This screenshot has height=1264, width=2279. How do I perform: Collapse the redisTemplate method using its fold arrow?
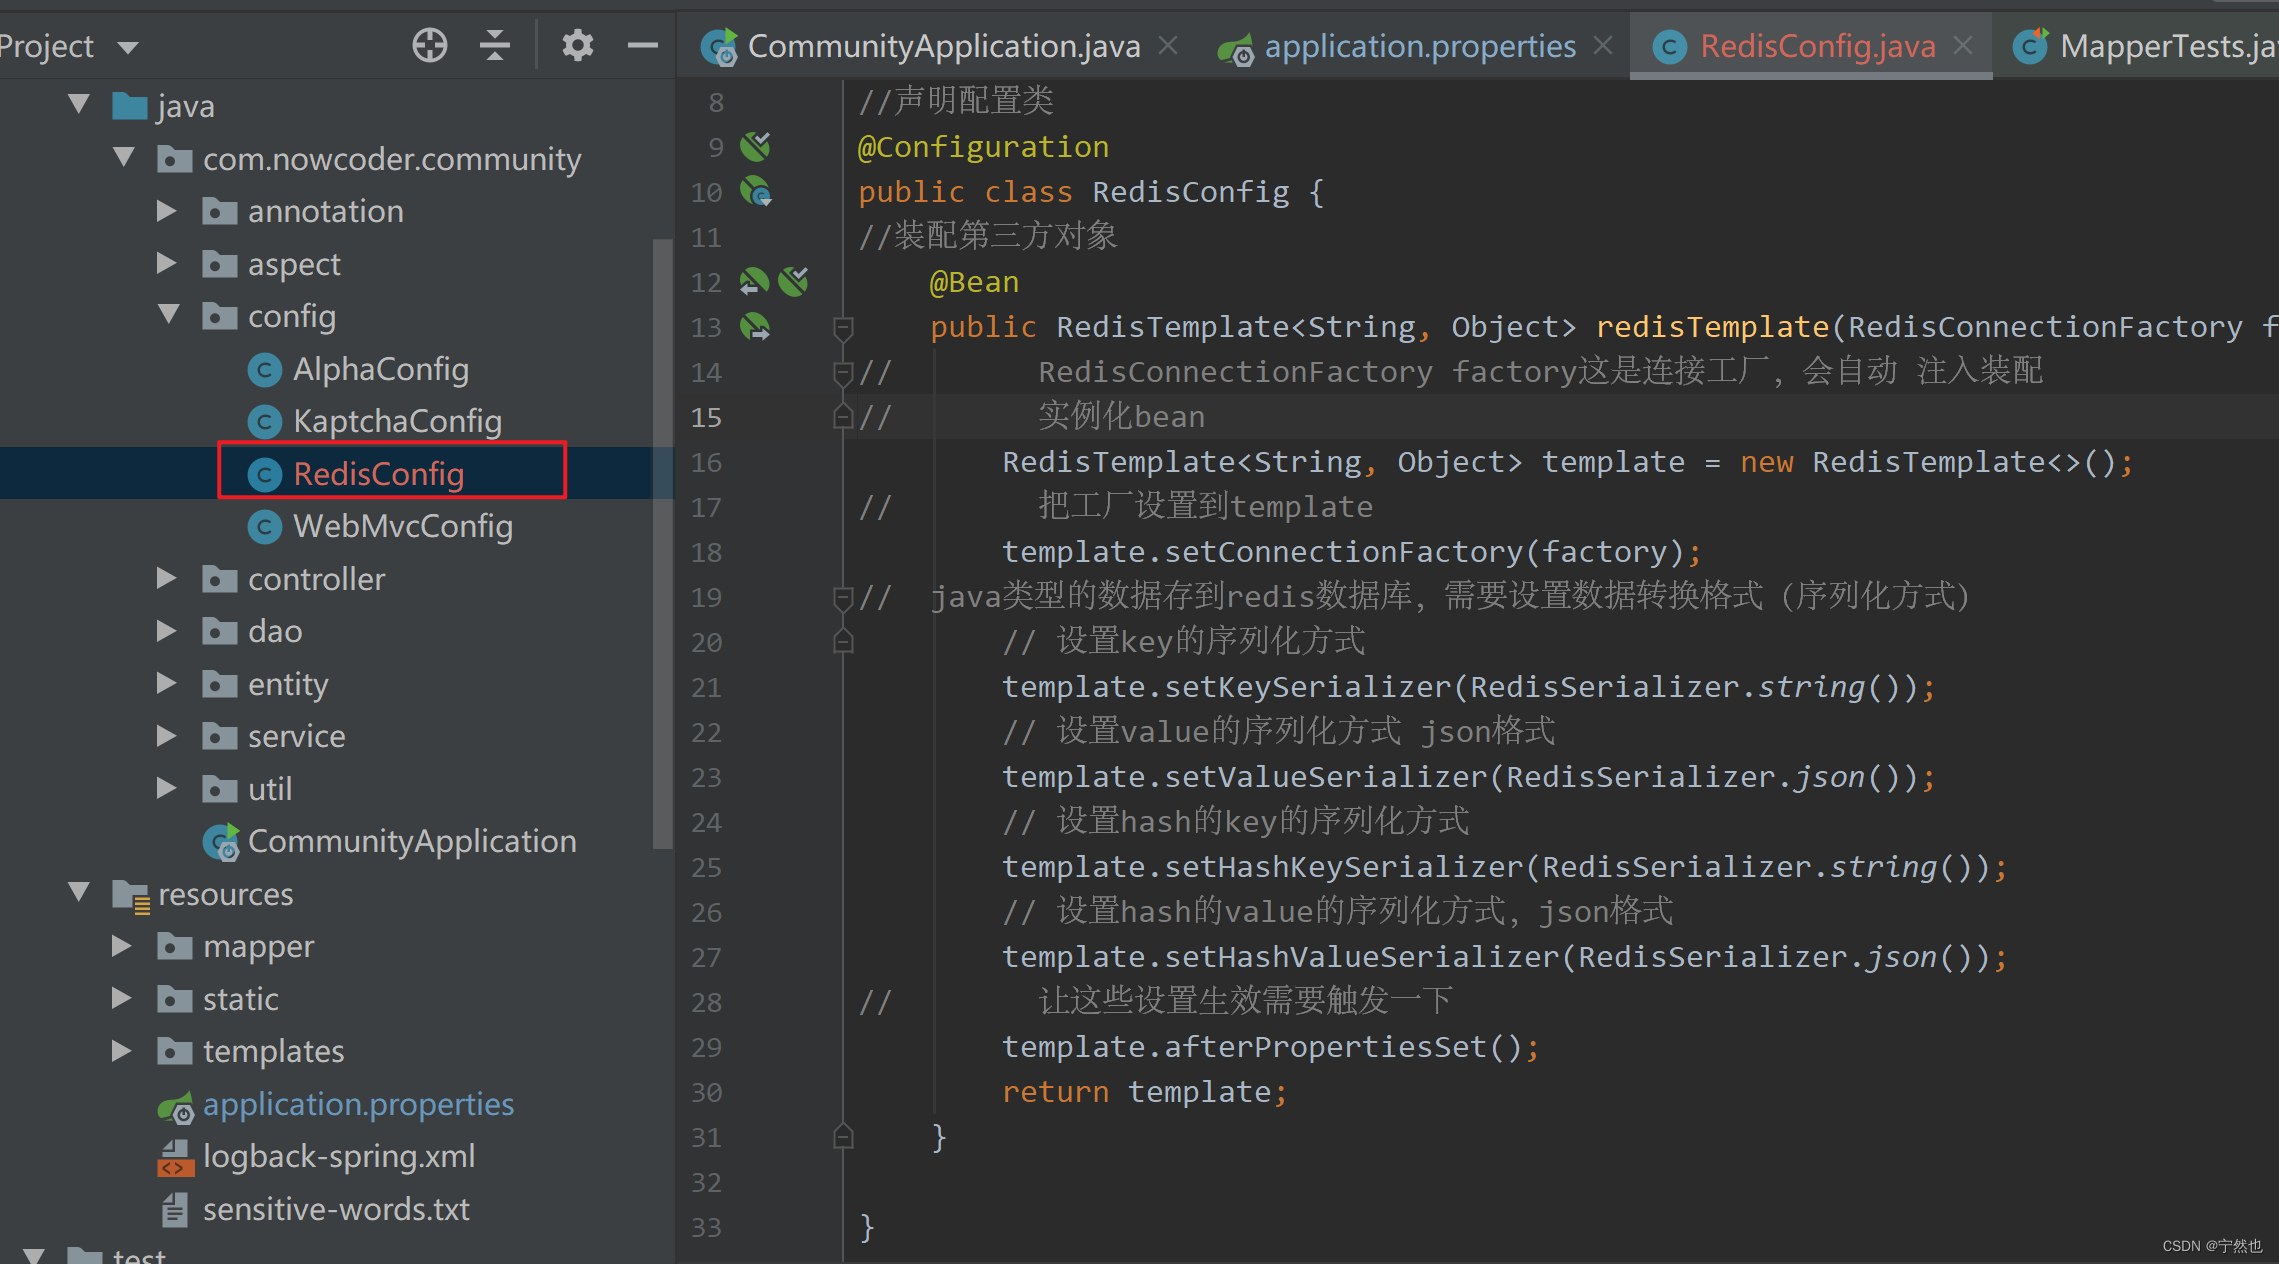point(842,327)
